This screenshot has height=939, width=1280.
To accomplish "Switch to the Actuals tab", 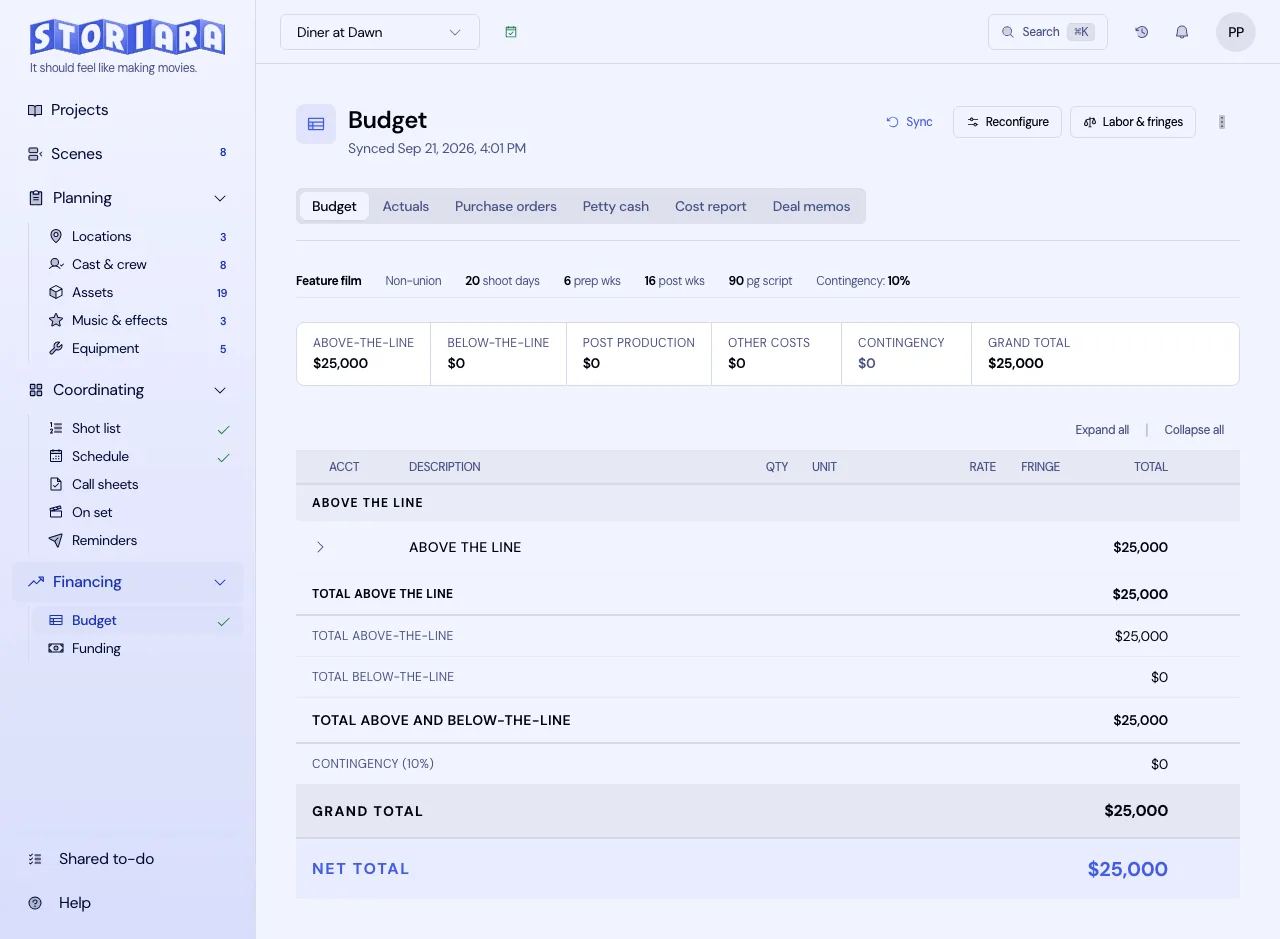I will click(x=406, y=206).
